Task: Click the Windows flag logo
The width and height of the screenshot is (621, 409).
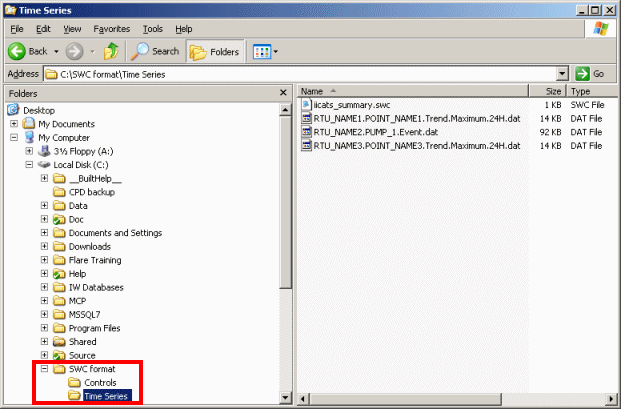Action: point(601,29)
